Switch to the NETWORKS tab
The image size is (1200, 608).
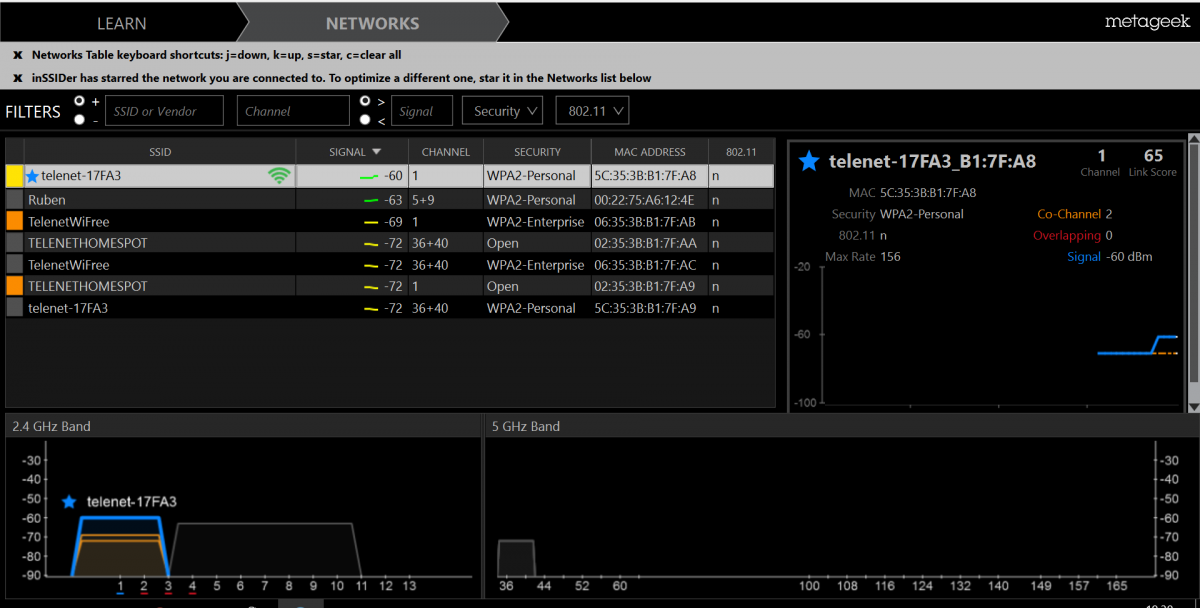pos(372,23)
